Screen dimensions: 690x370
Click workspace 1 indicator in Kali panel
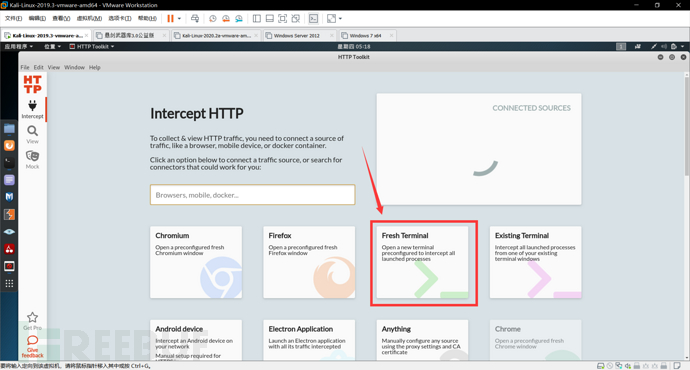(x=621, y=46)
